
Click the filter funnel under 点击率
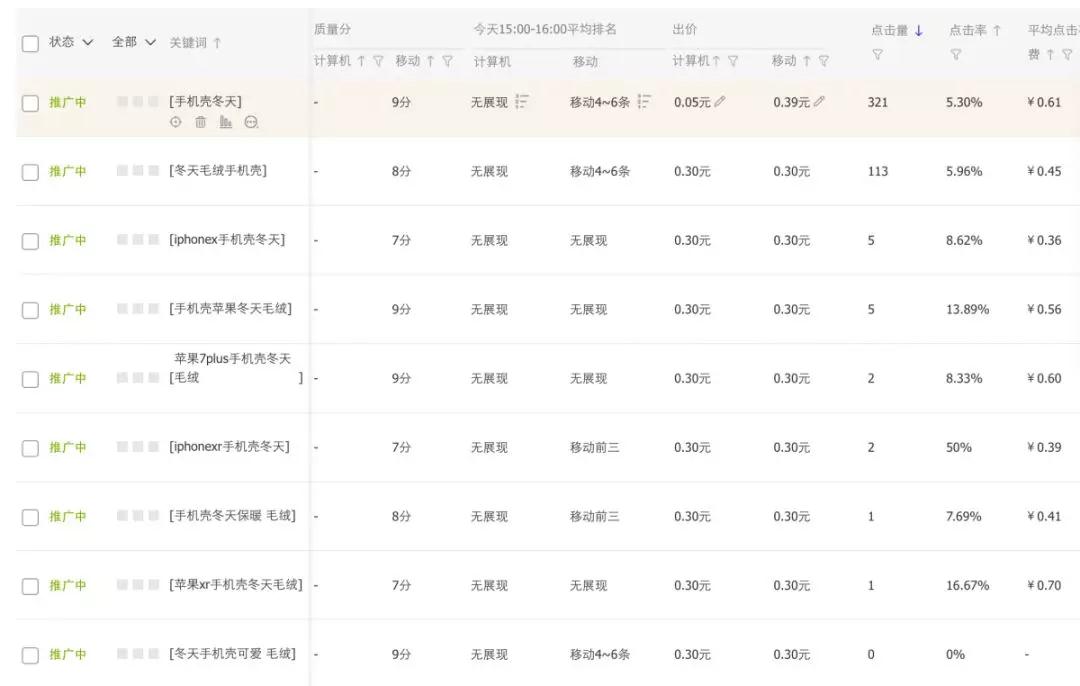tap(955, 55)
